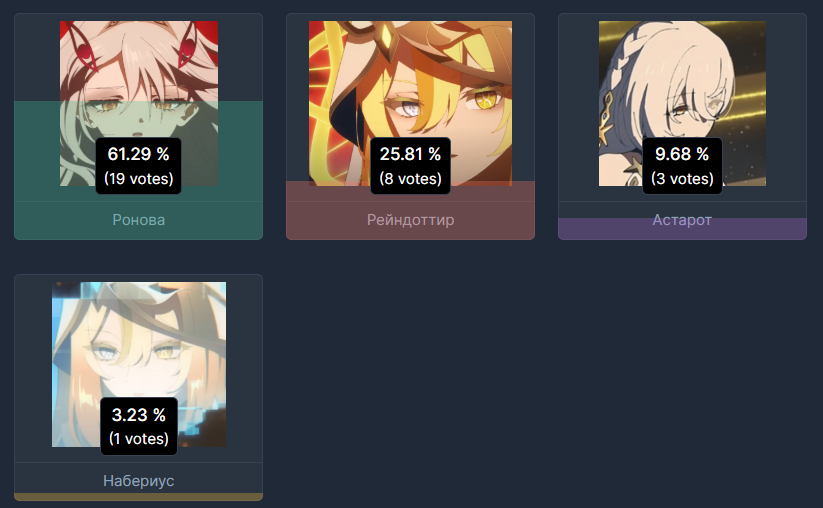Click the Ронова character portrait

139,103
